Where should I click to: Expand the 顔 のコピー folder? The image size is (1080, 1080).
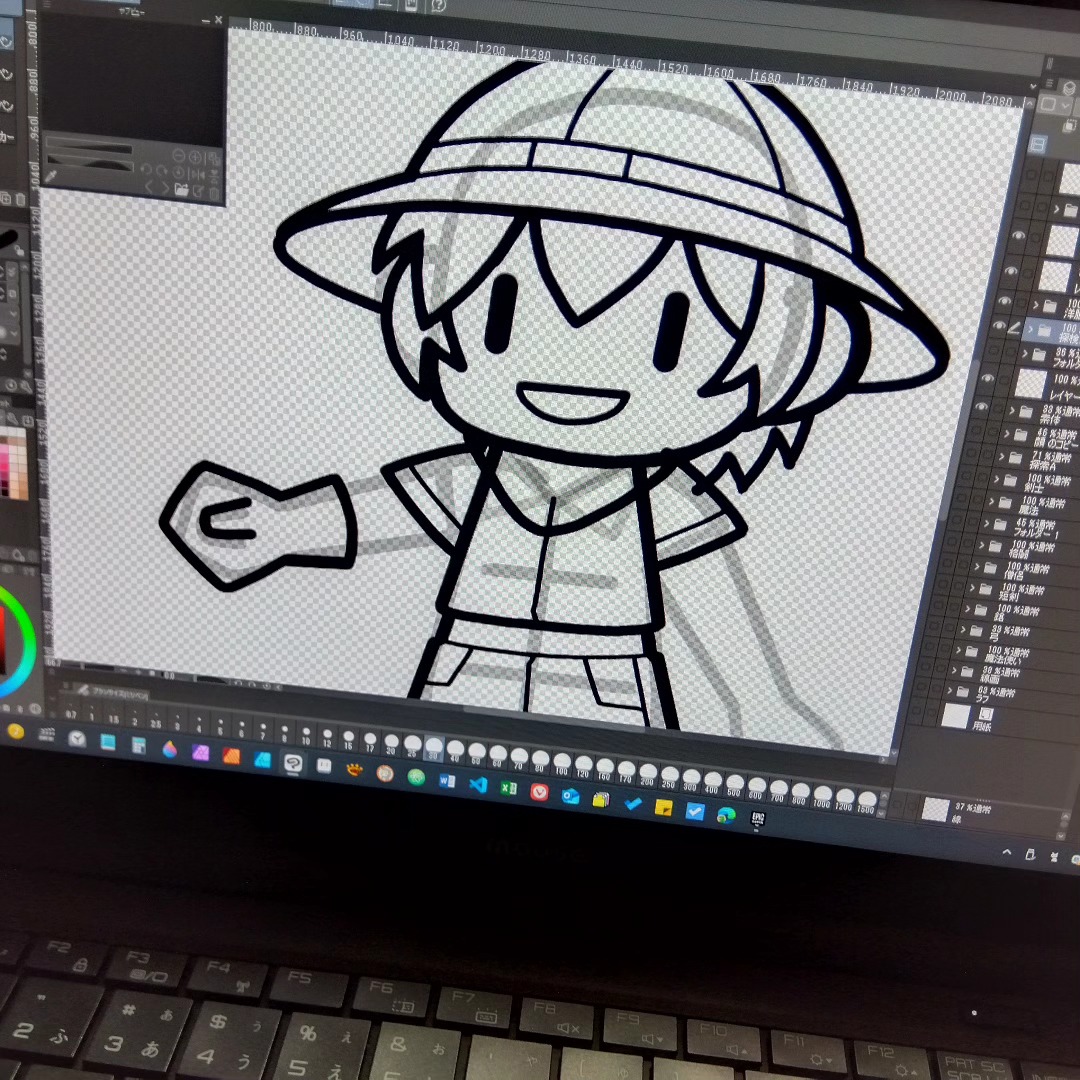pyautogui.click(x=1007, y=434)
